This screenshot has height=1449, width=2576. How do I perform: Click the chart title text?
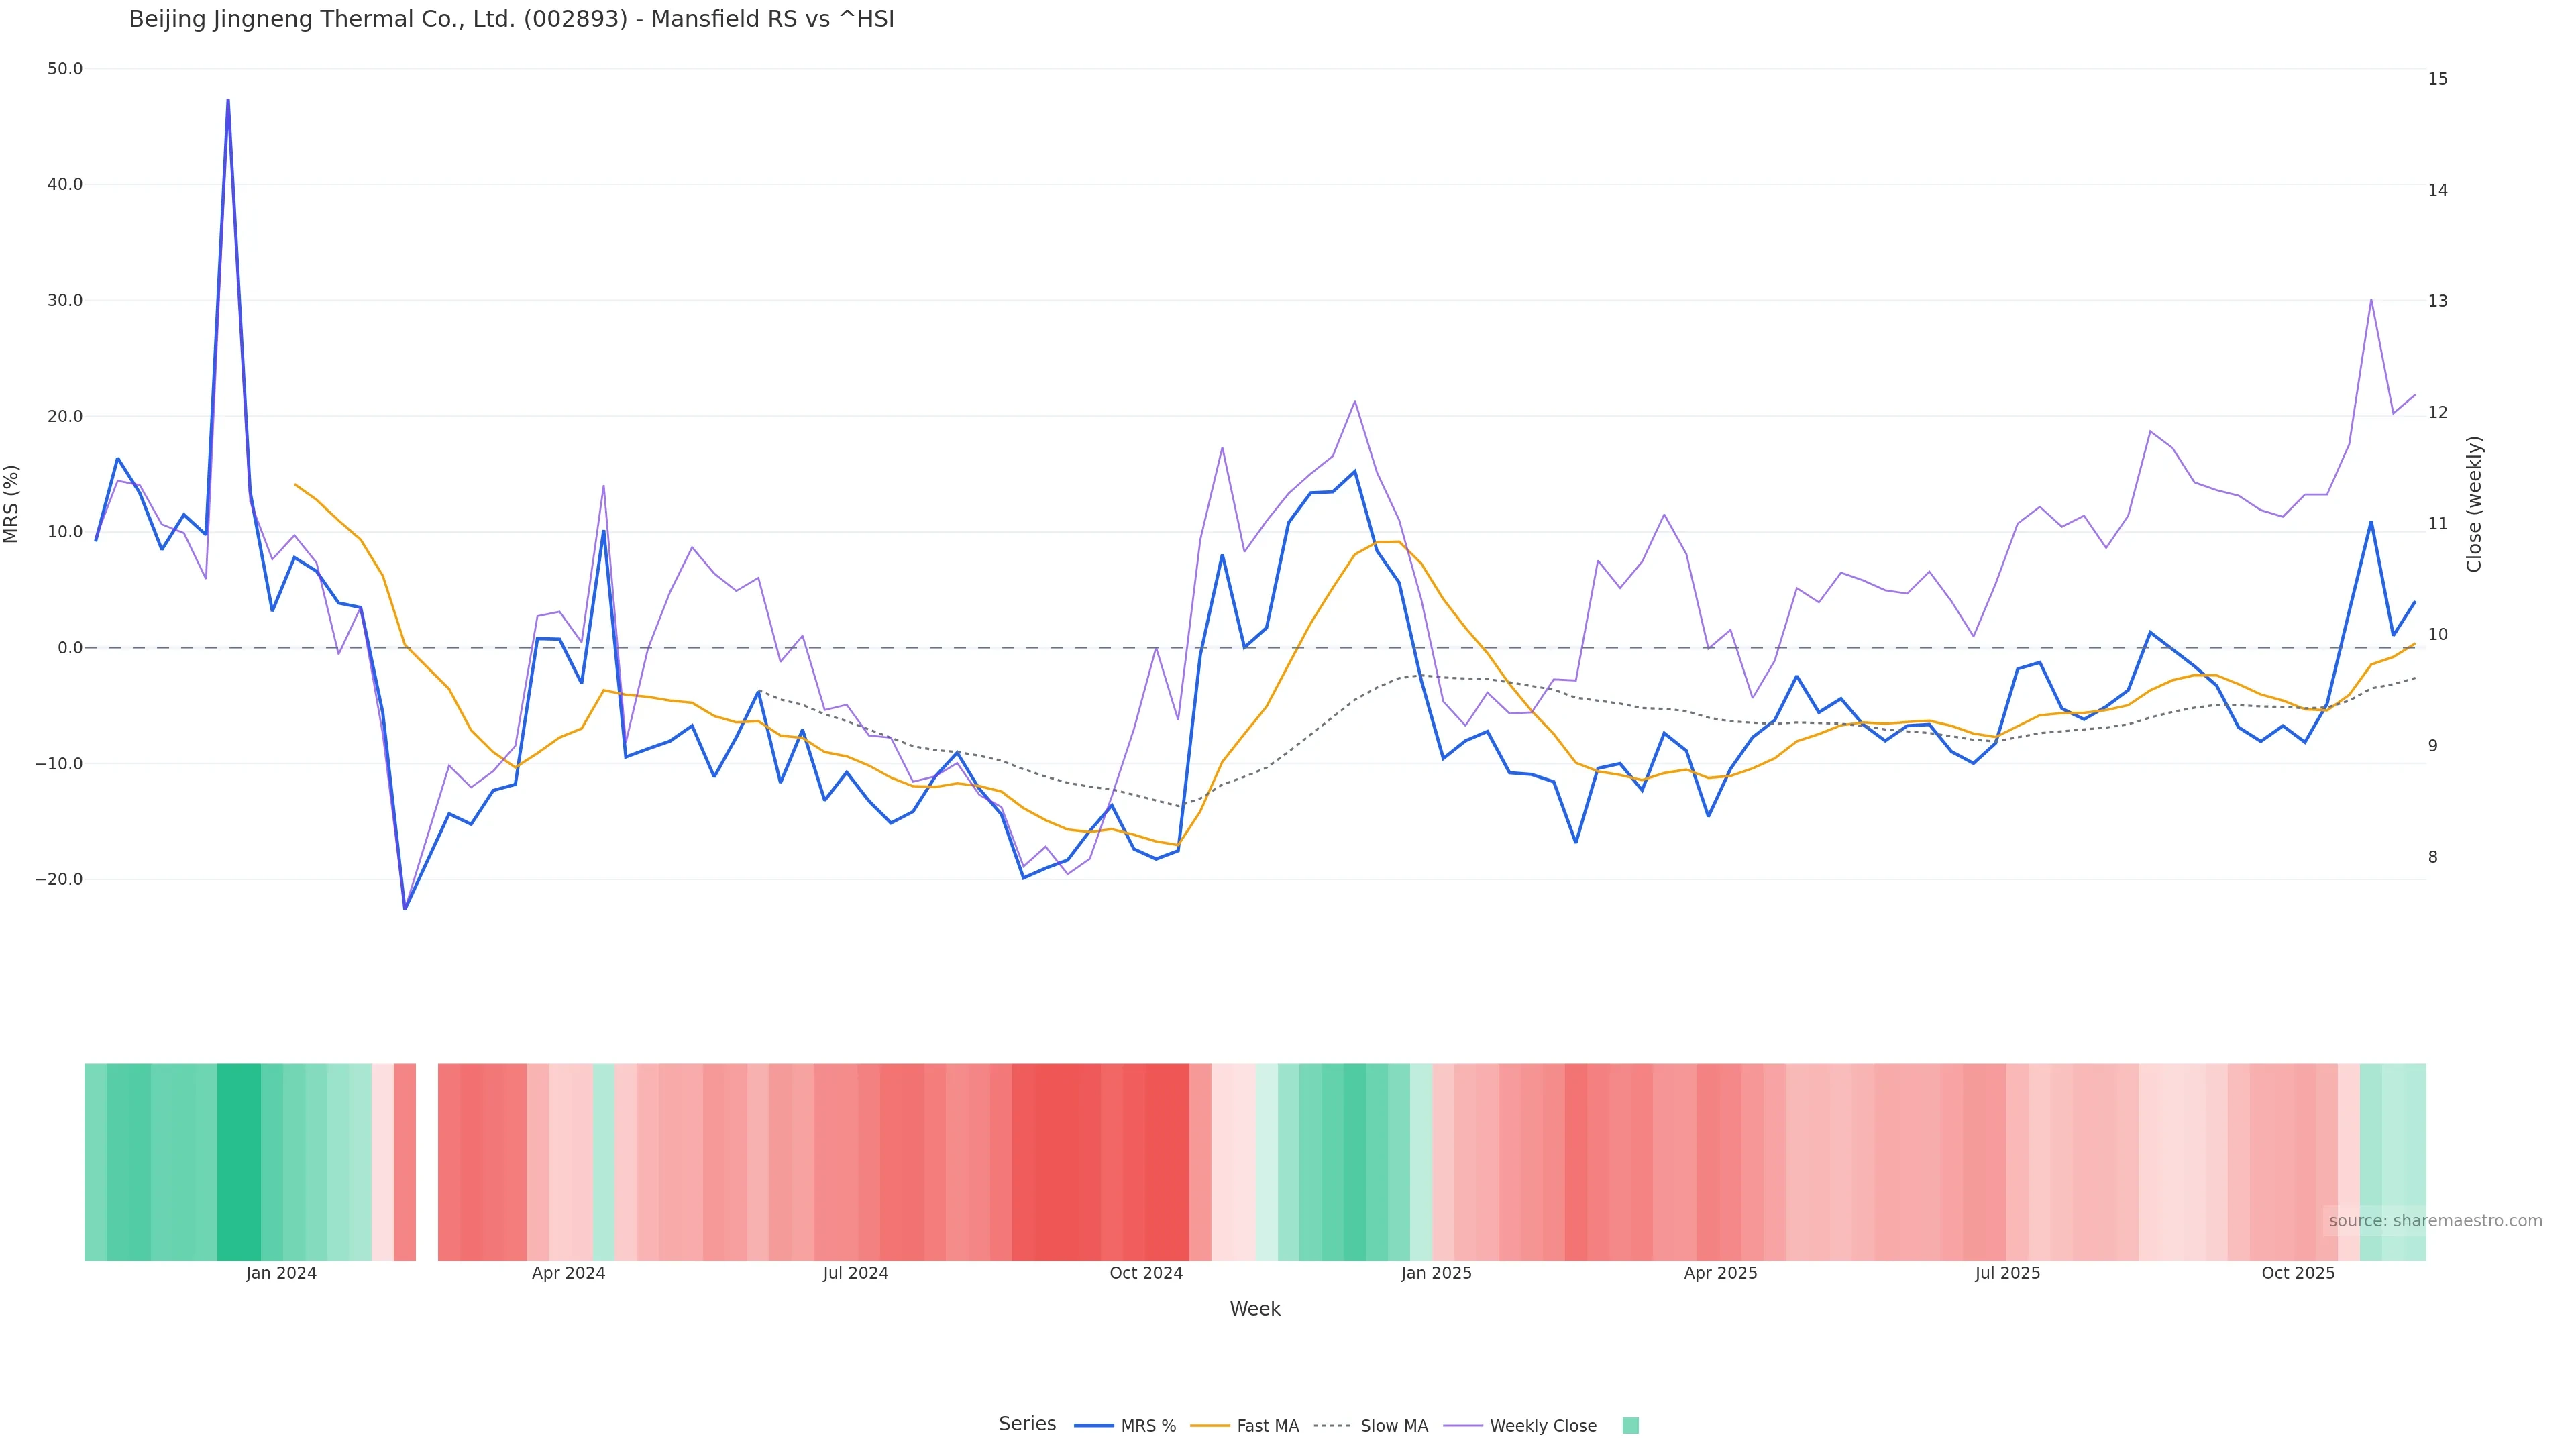click(x=511, y=19)
